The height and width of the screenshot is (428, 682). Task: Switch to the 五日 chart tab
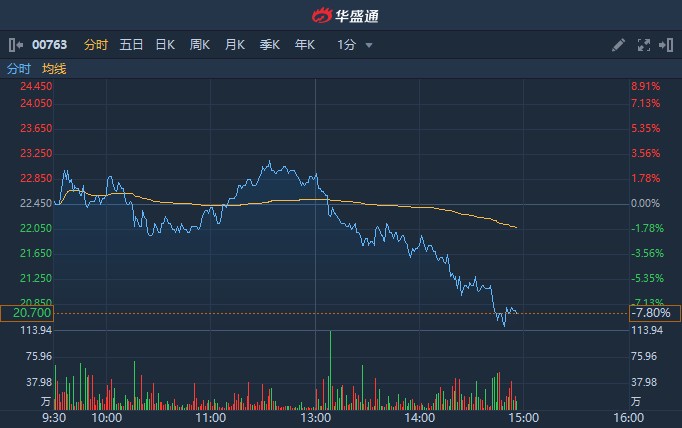[x=131, y=44]
